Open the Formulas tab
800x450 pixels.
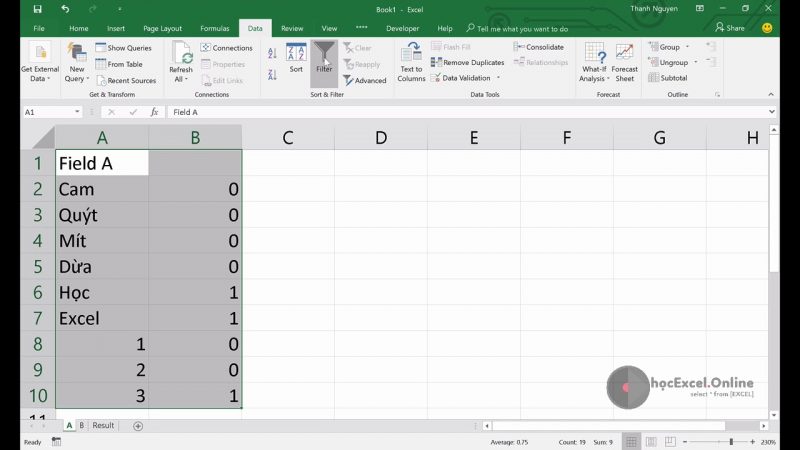tap(215, 29)
